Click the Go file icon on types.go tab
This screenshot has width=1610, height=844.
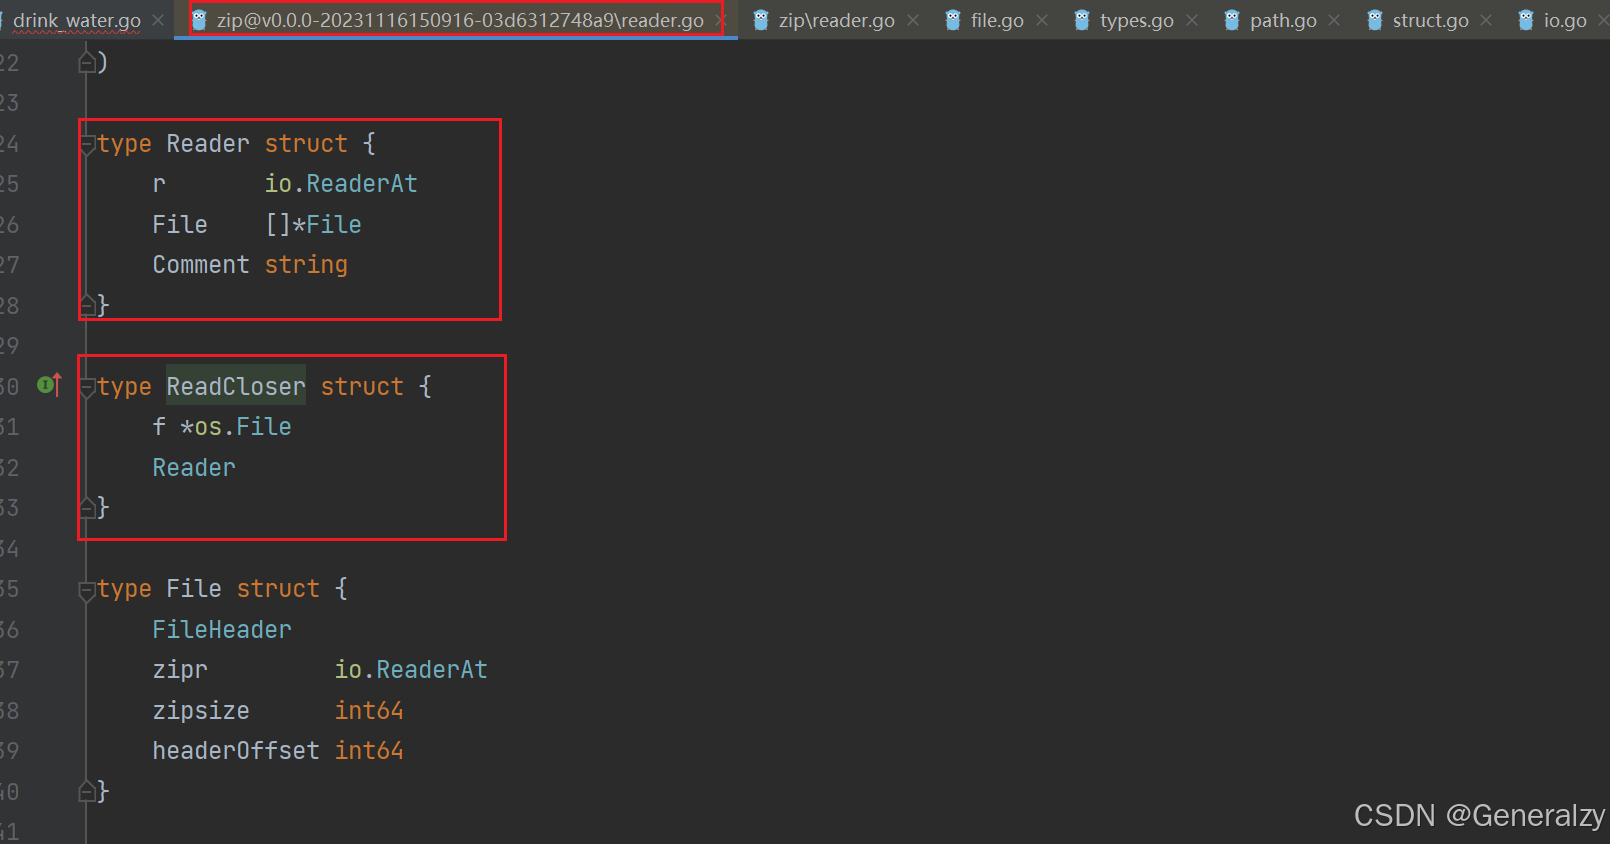coord(1082,20)
